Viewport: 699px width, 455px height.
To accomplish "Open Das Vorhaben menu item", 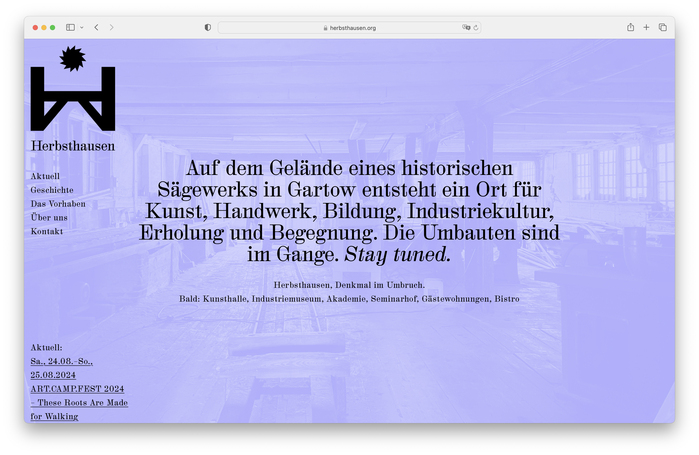I will [x=58, y=204].
